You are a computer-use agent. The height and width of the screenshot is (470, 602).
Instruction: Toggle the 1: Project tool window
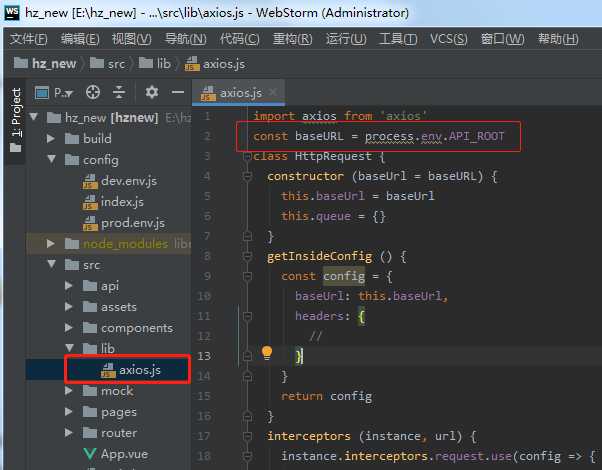(16, 119)
